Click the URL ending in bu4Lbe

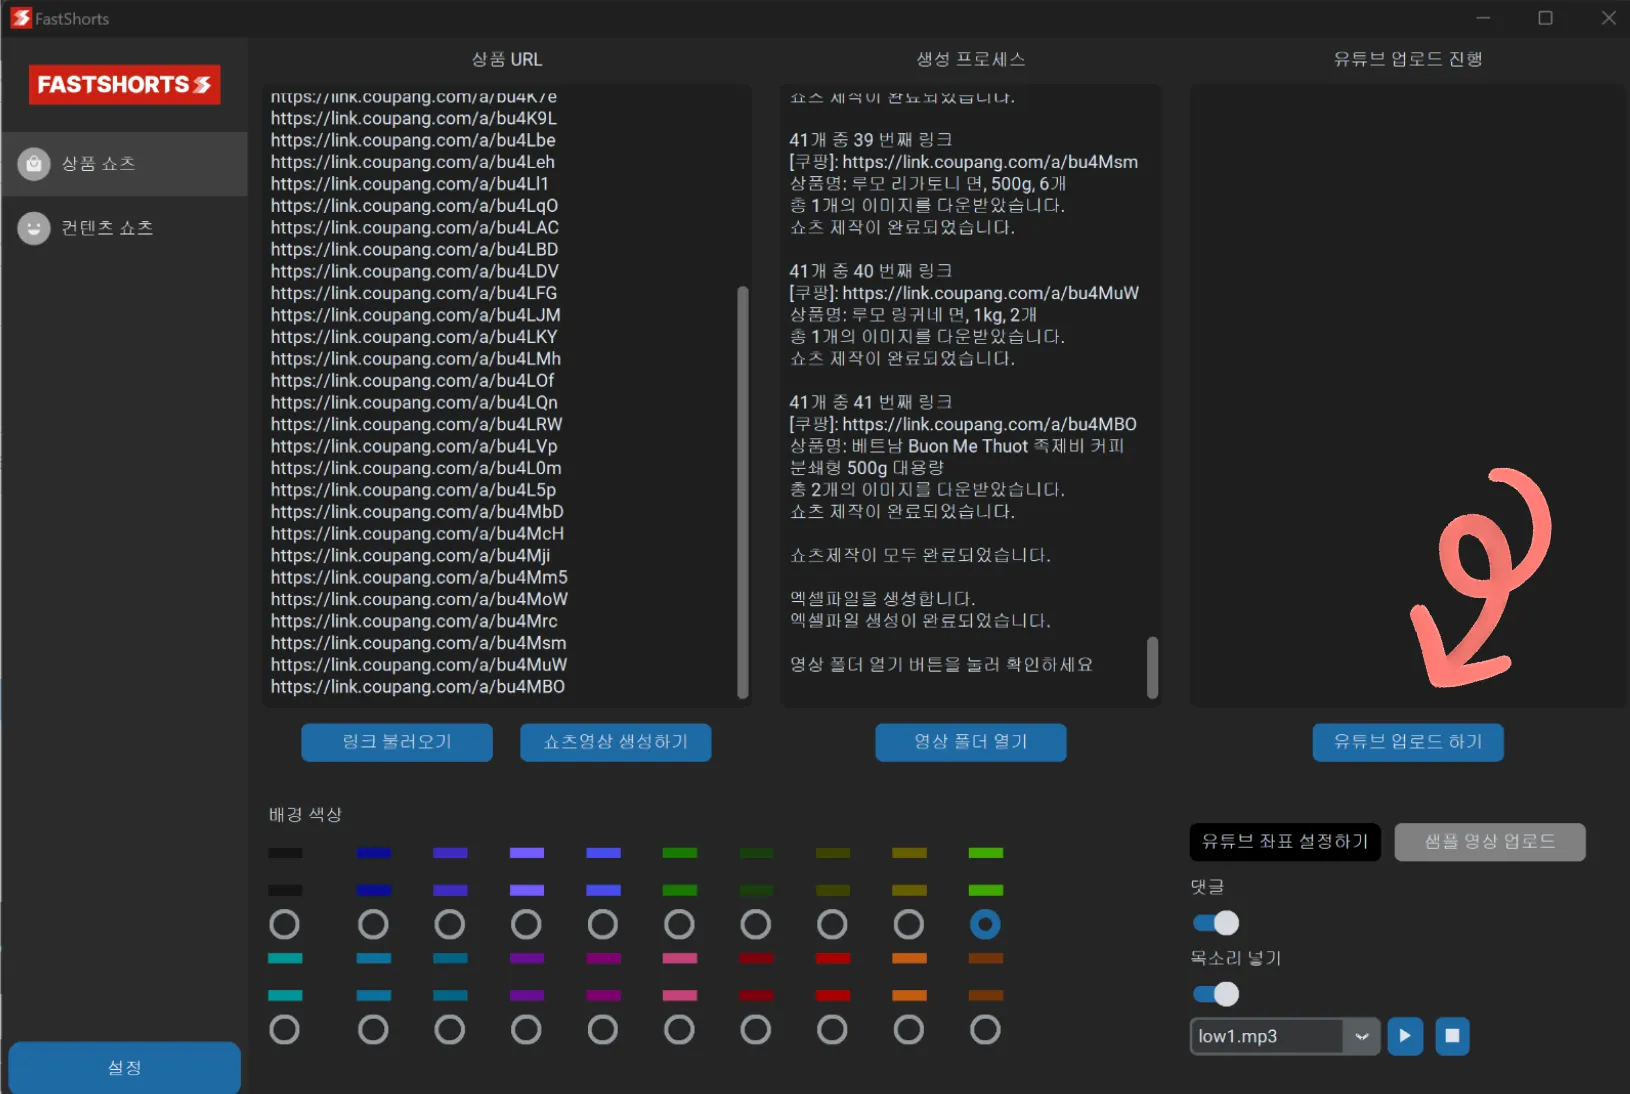(x=413, y=140)
